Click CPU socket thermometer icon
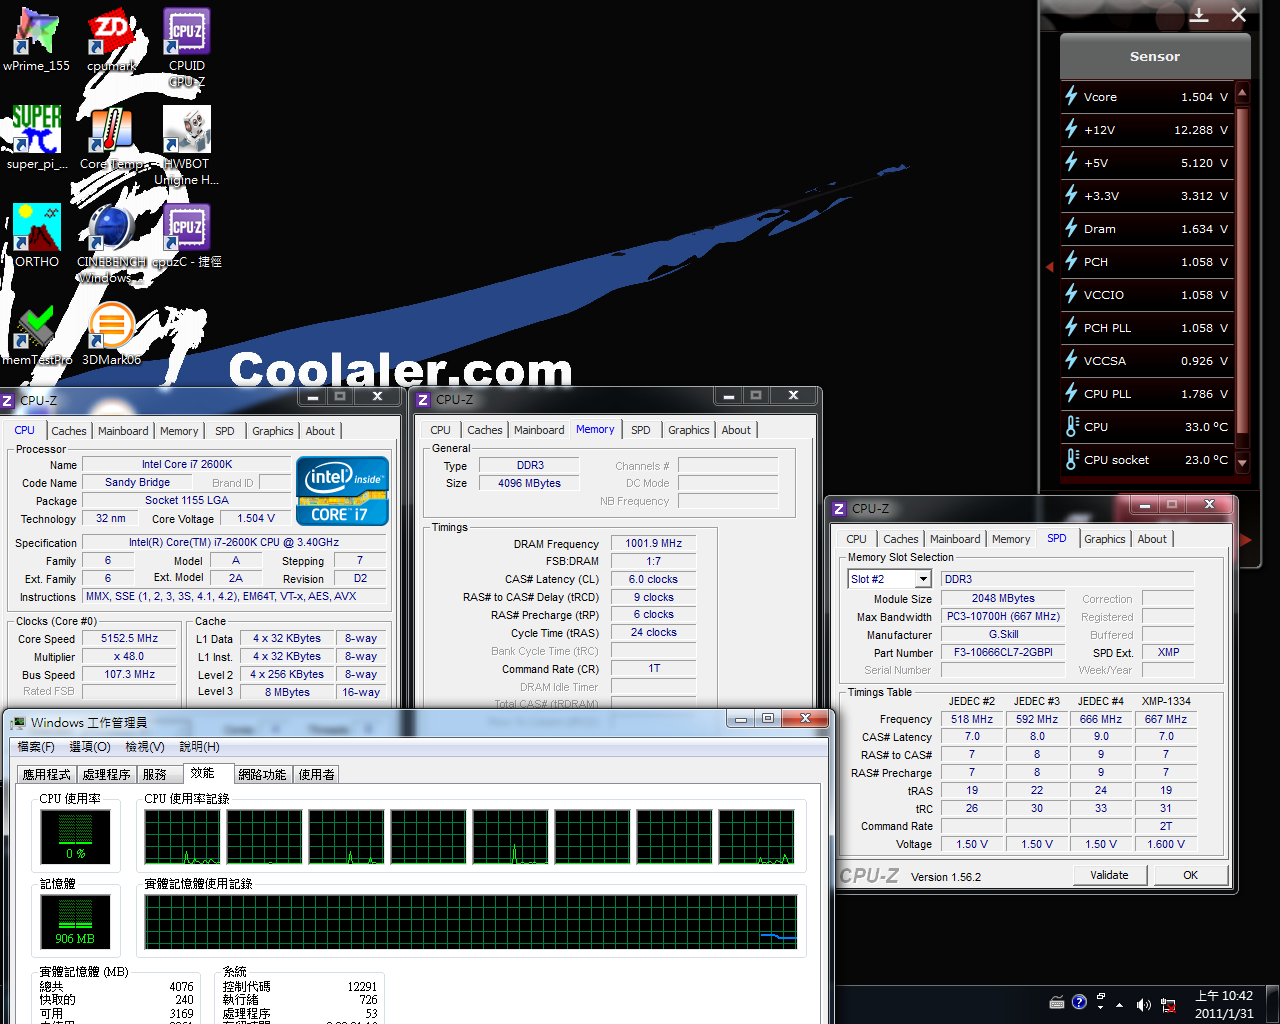Viewport: 1280px width, 1024px height. click(x=1072, y=459)
